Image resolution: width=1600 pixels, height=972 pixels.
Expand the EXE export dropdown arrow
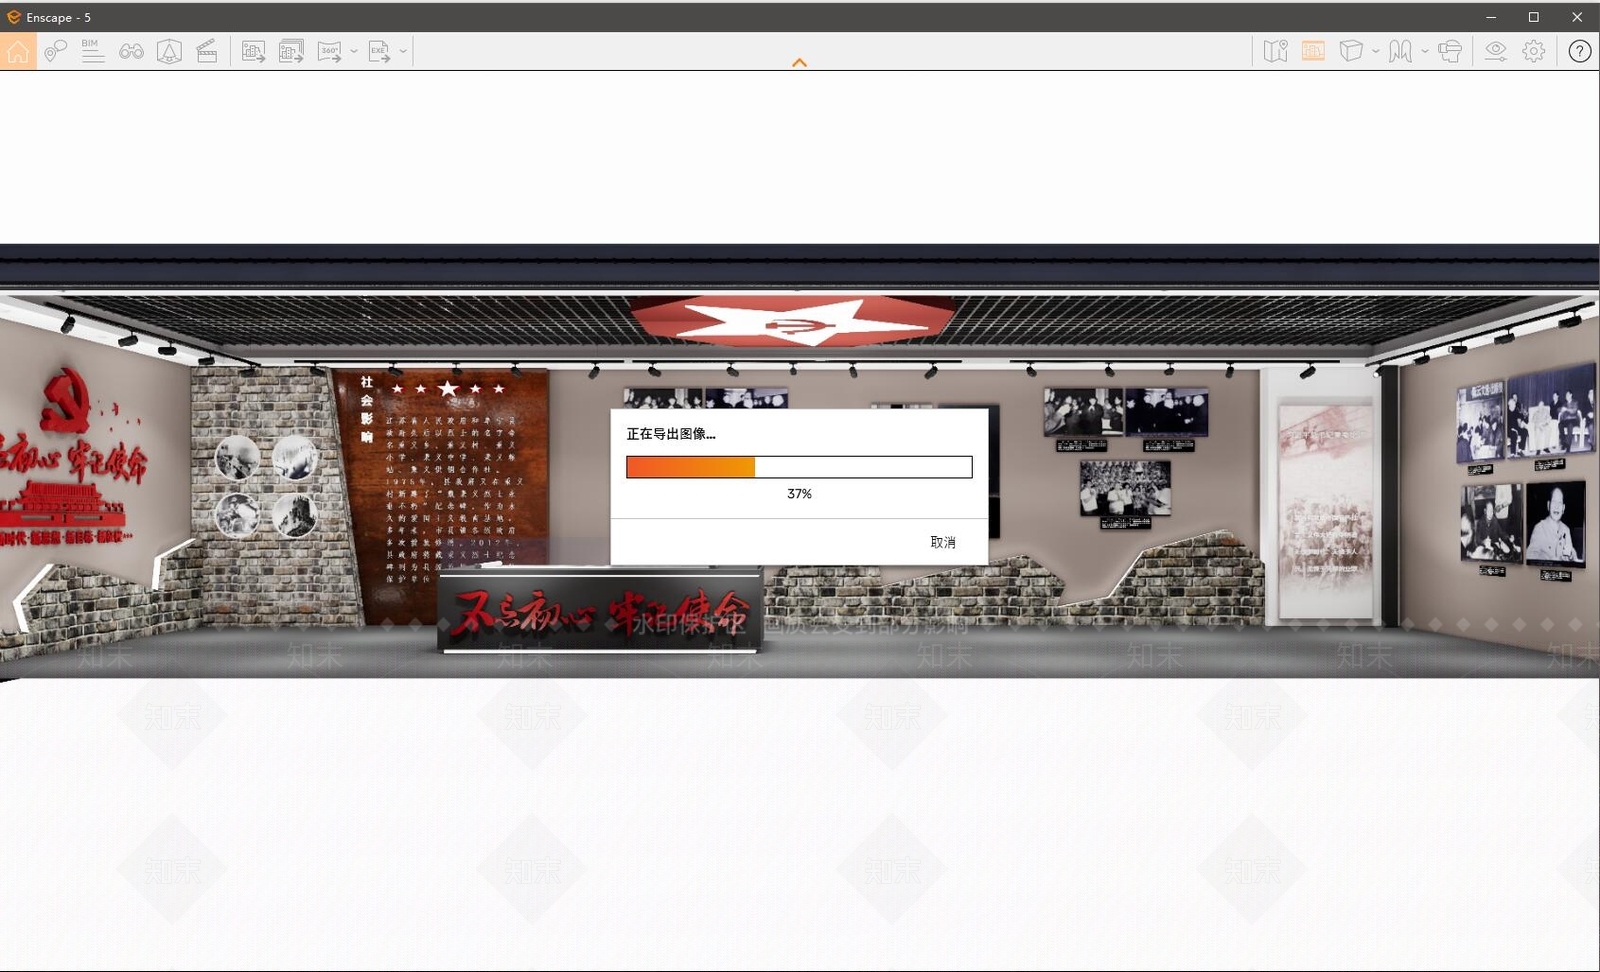[403, 51]
